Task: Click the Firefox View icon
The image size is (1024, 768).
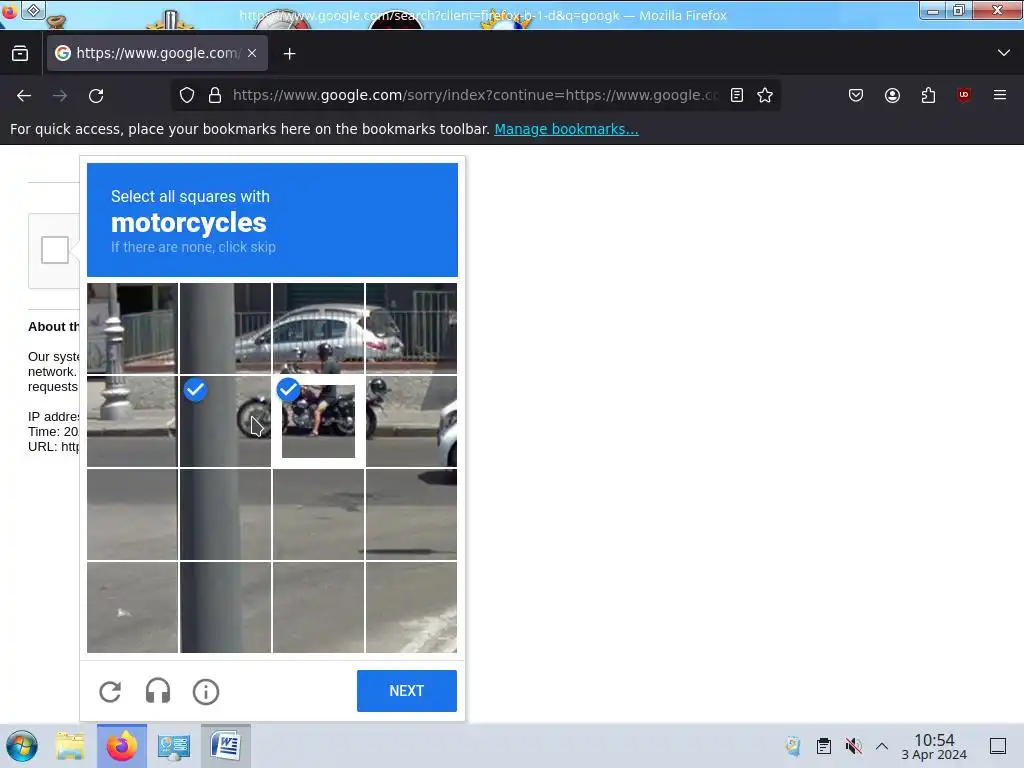Action: tap(20, 54)
